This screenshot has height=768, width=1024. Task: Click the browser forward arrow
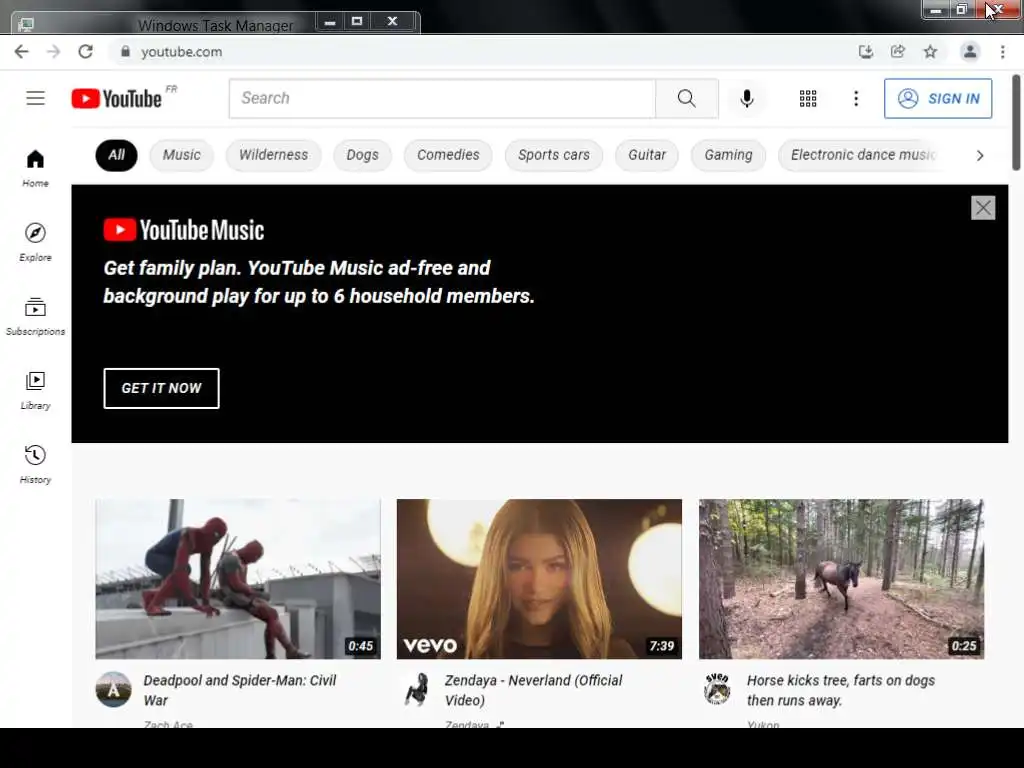click(x=54, y=52)
